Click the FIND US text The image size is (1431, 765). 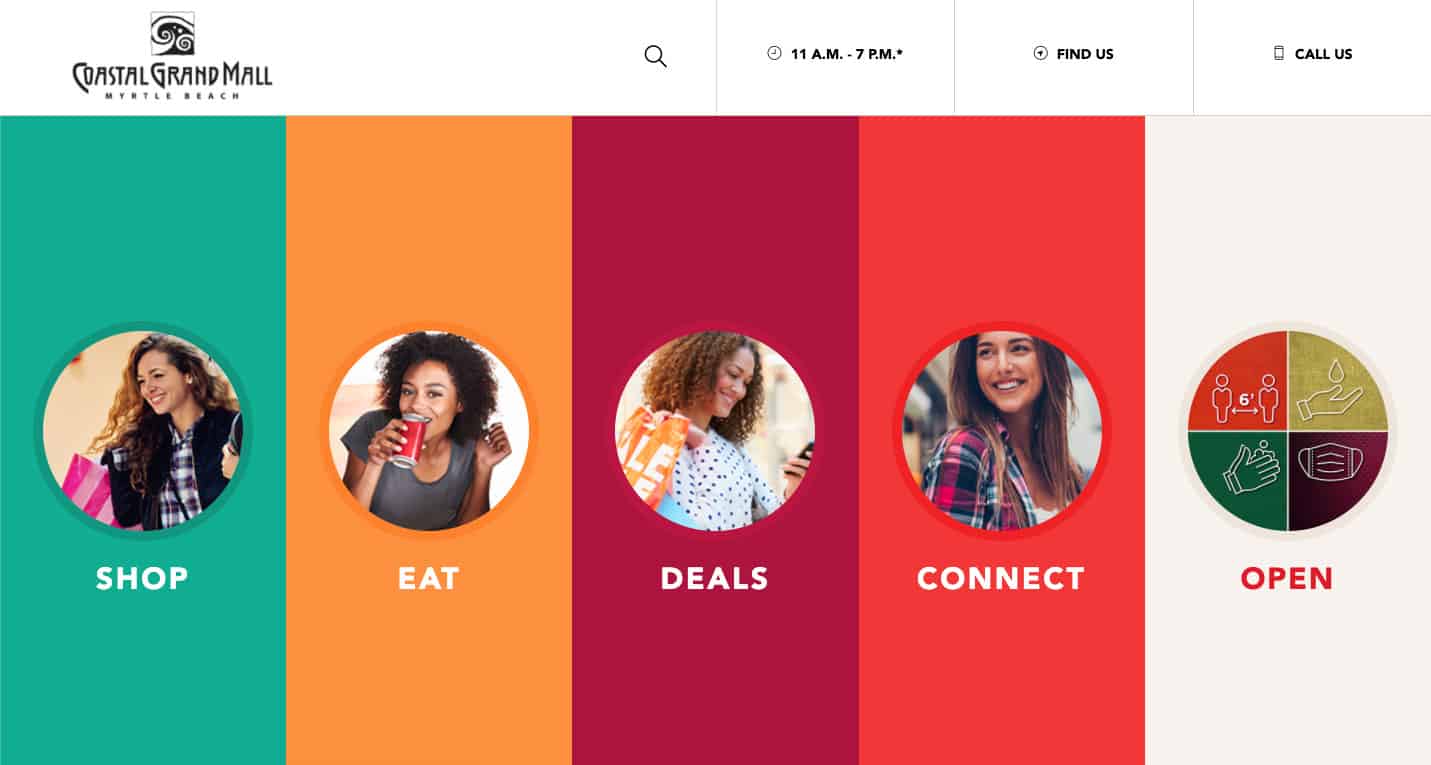click(x=1085, y=54)
